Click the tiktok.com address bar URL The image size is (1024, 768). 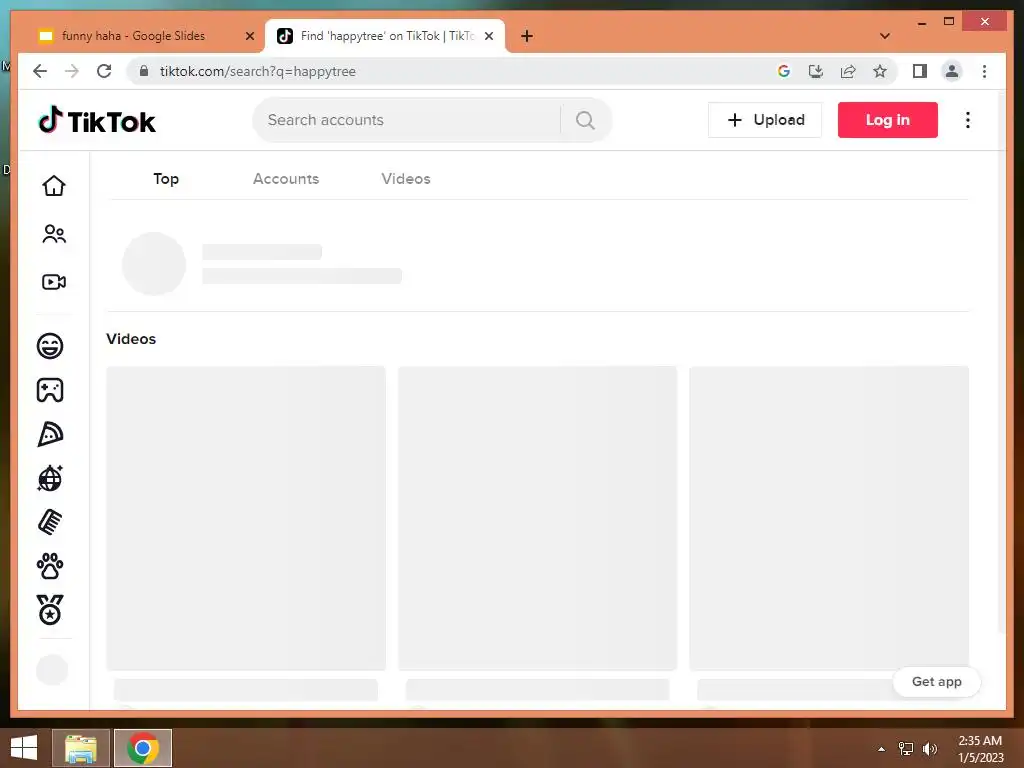(x=257, y=71)
